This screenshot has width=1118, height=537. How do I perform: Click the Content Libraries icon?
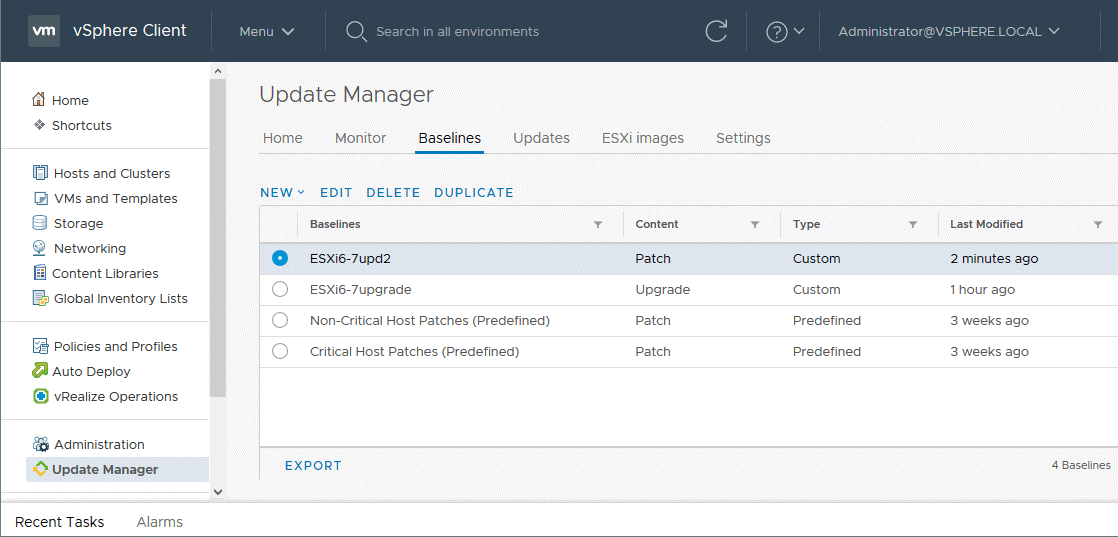(40, 273)
